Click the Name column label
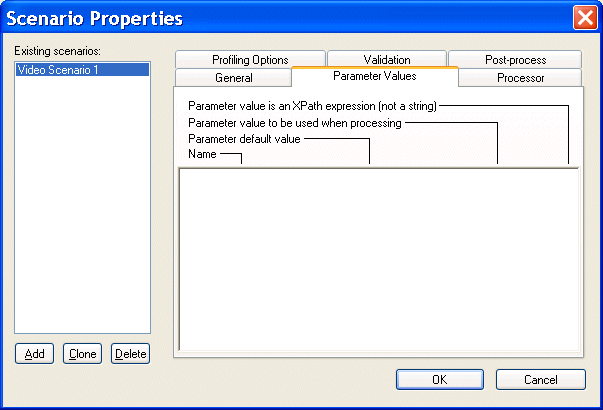 coord(202,155)
